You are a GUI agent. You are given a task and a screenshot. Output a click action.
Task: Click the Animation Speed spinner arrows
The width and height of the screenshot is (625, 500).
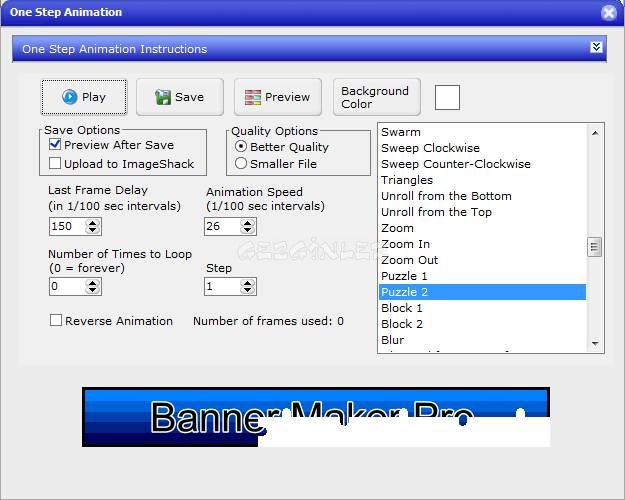[249, 227]
